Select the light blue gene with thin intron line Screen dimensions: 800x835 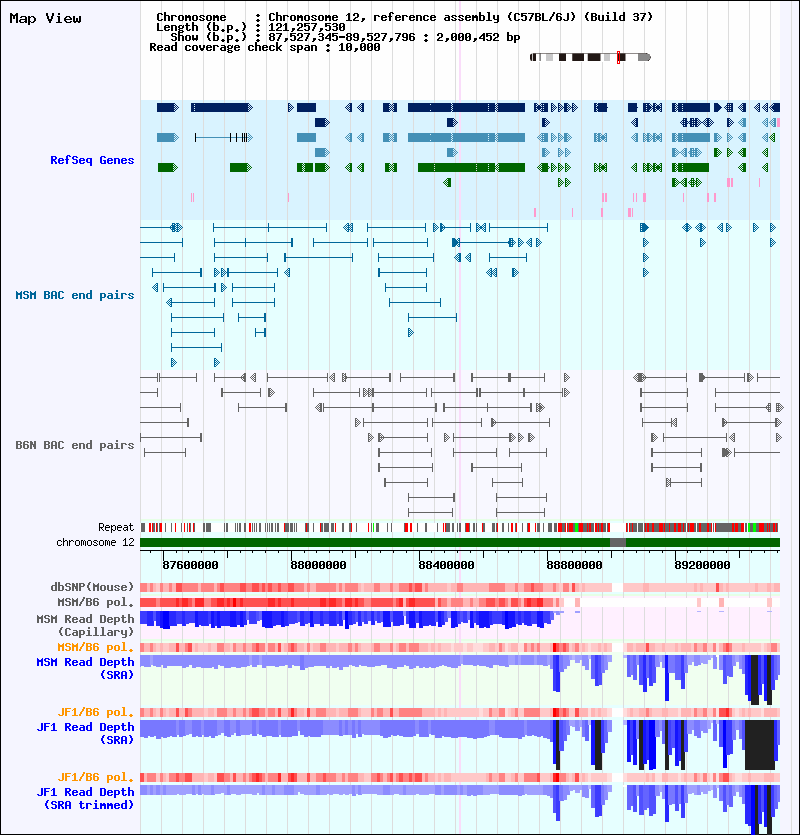coord(224,138)
